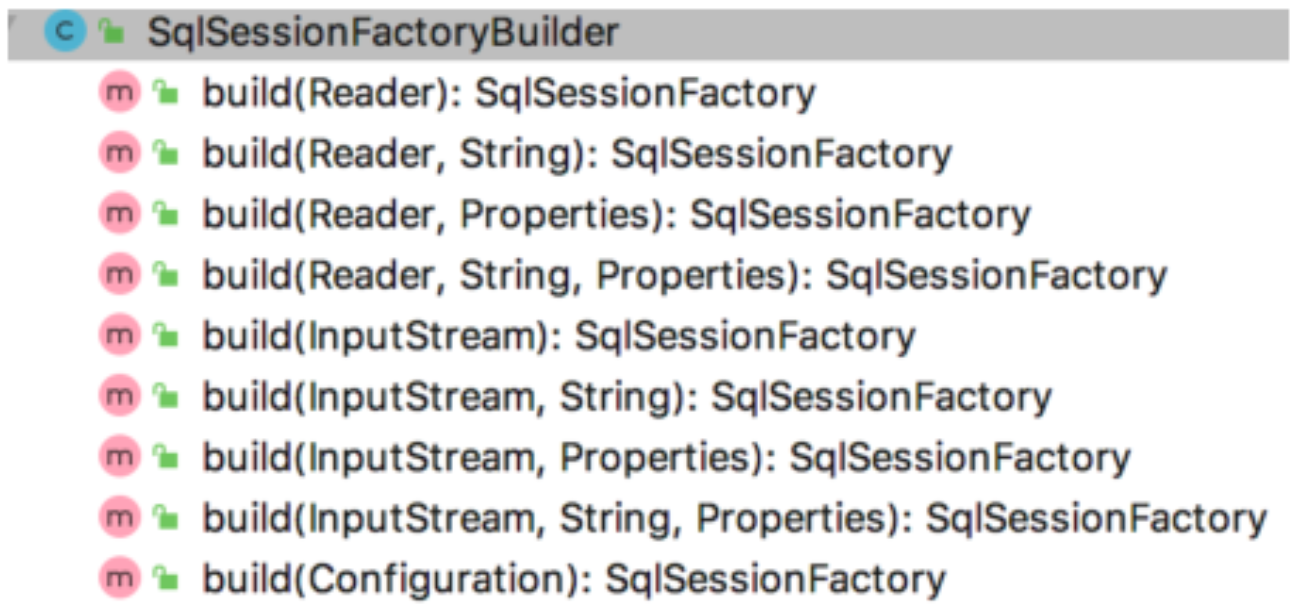Select the build(InputStream) method entry
This screenshot has height=614, width=1308.
coord(558,336)
